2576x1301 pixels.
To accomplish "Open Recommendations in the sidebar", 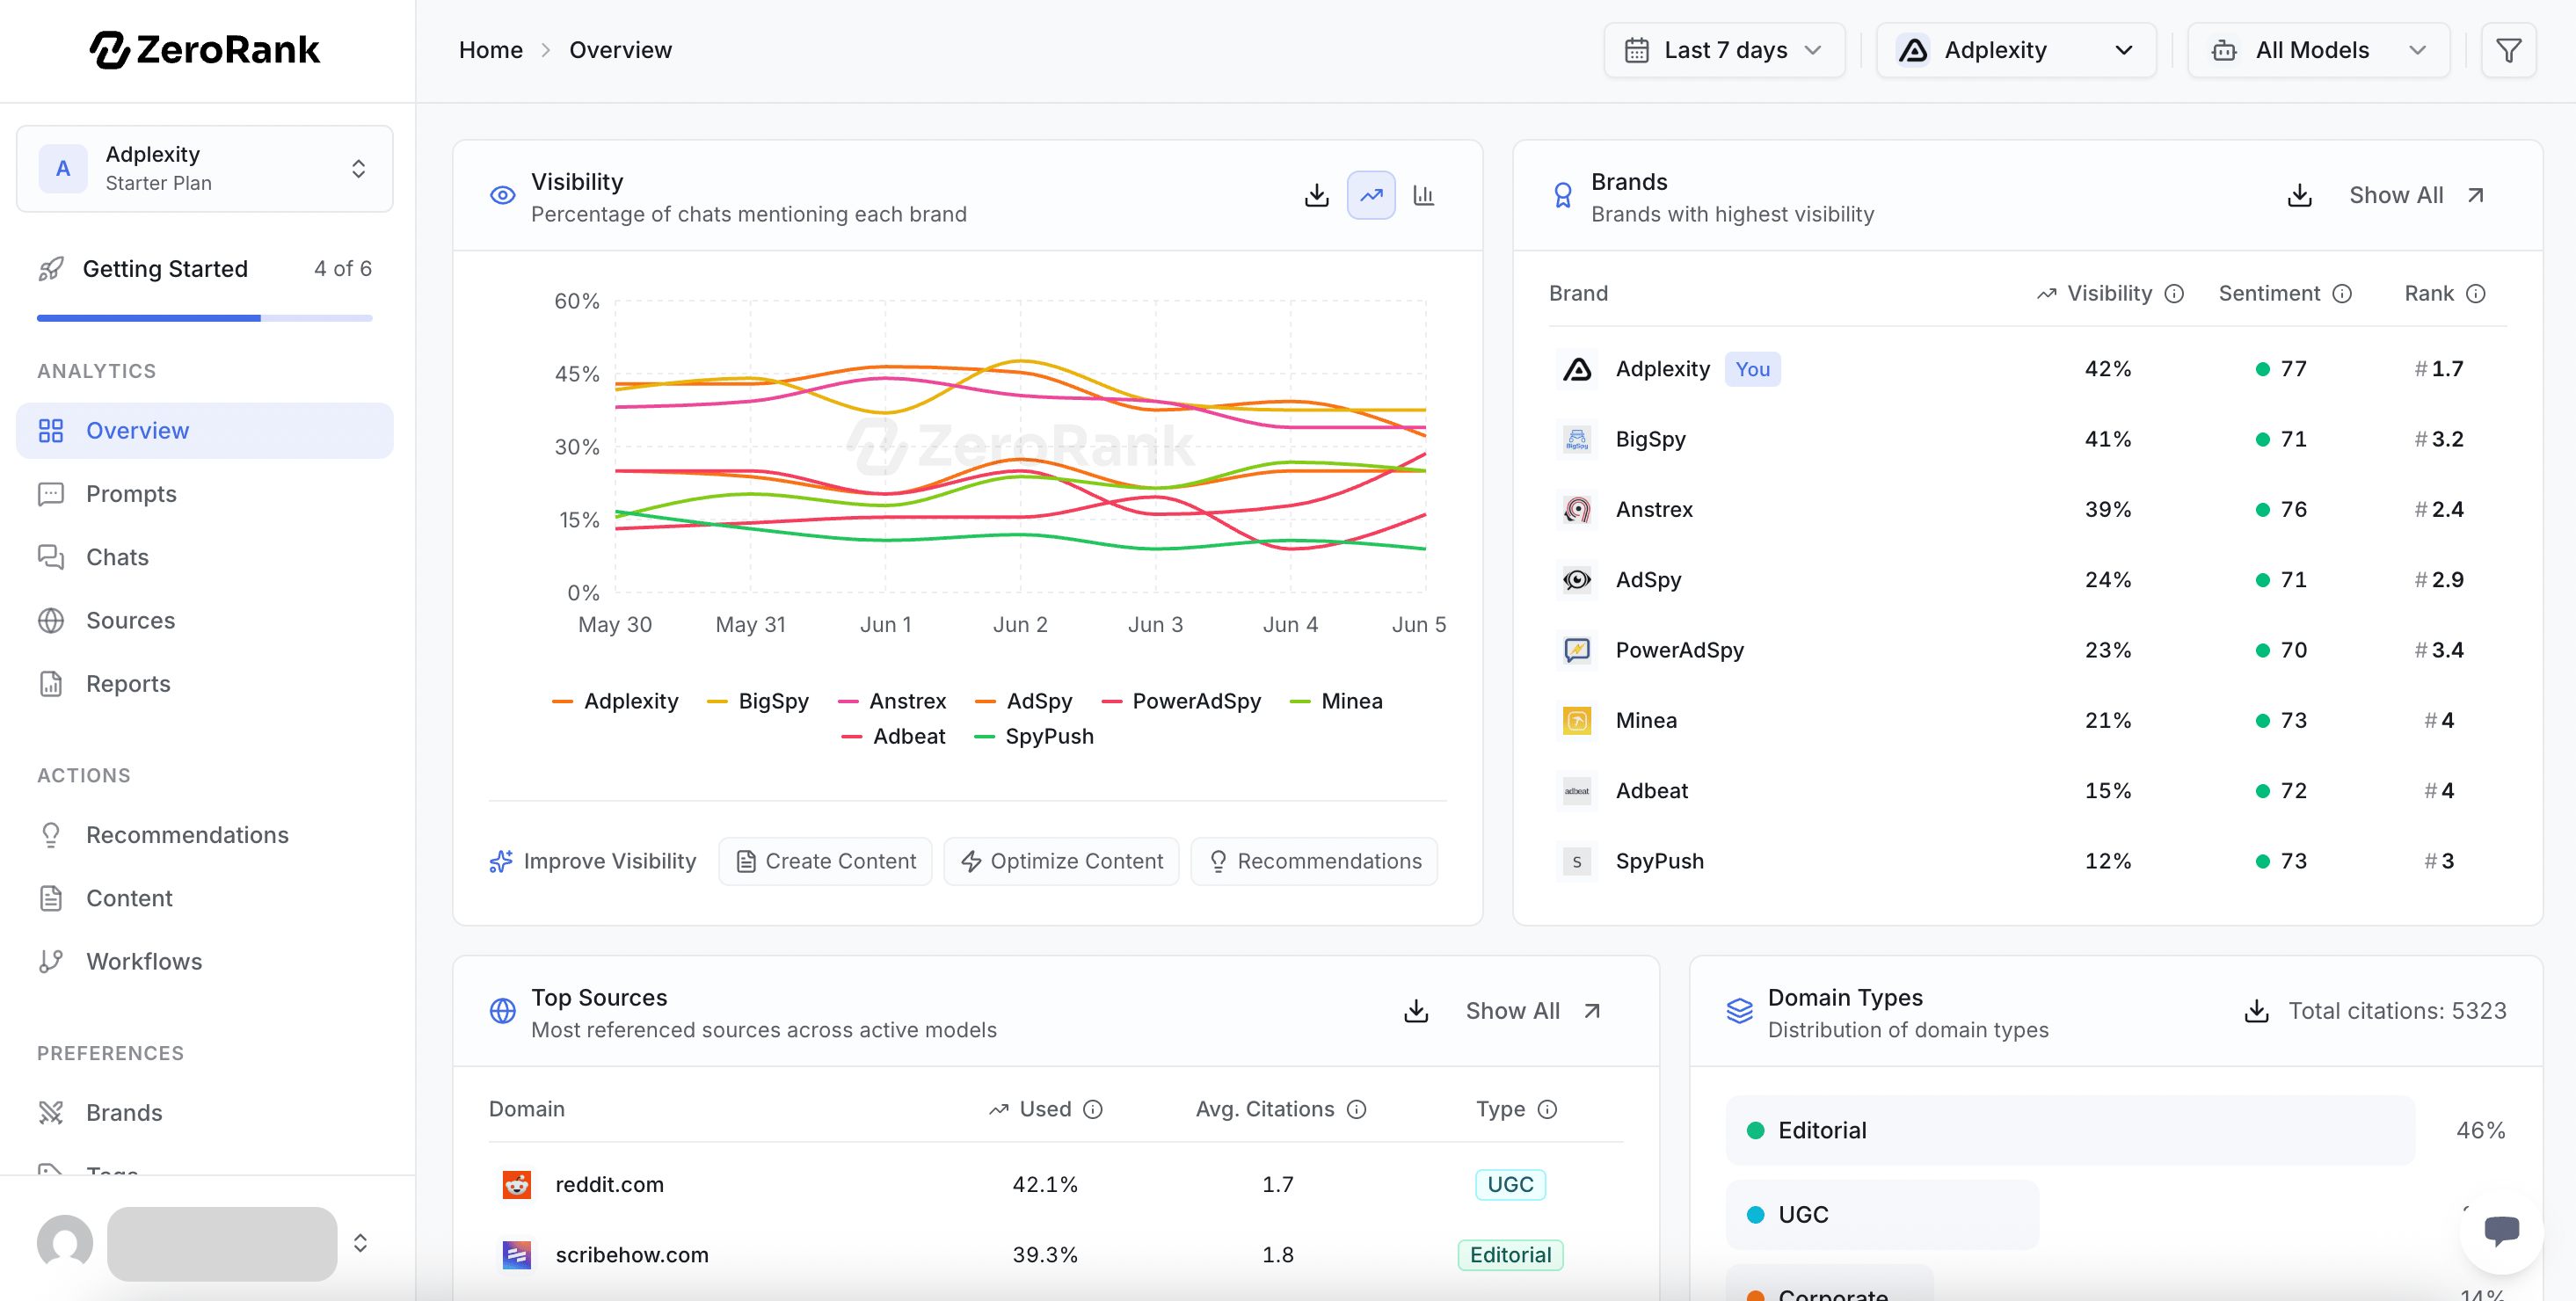I will pyautogui.click(x=205, y=835).
